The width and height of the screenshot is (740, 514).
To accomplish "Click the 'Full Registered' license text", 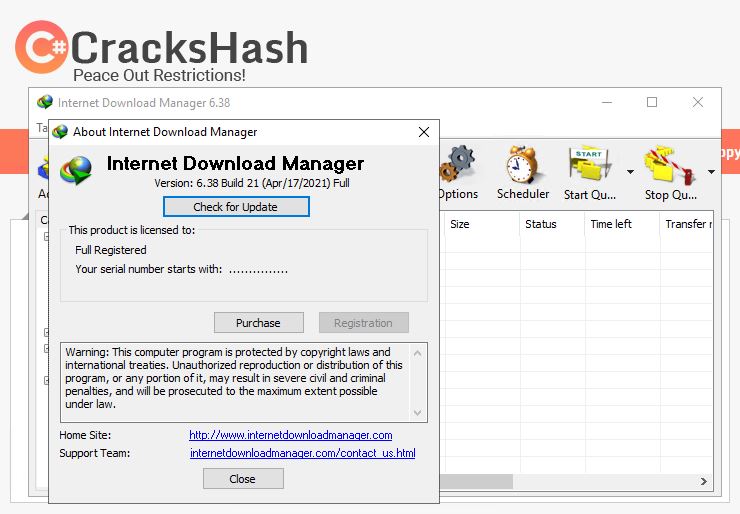I will tap(111, 250).
